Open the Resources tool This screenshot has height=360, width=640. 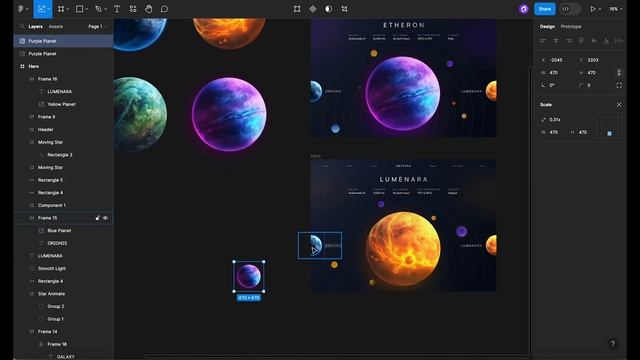click(x=133, y=9)
